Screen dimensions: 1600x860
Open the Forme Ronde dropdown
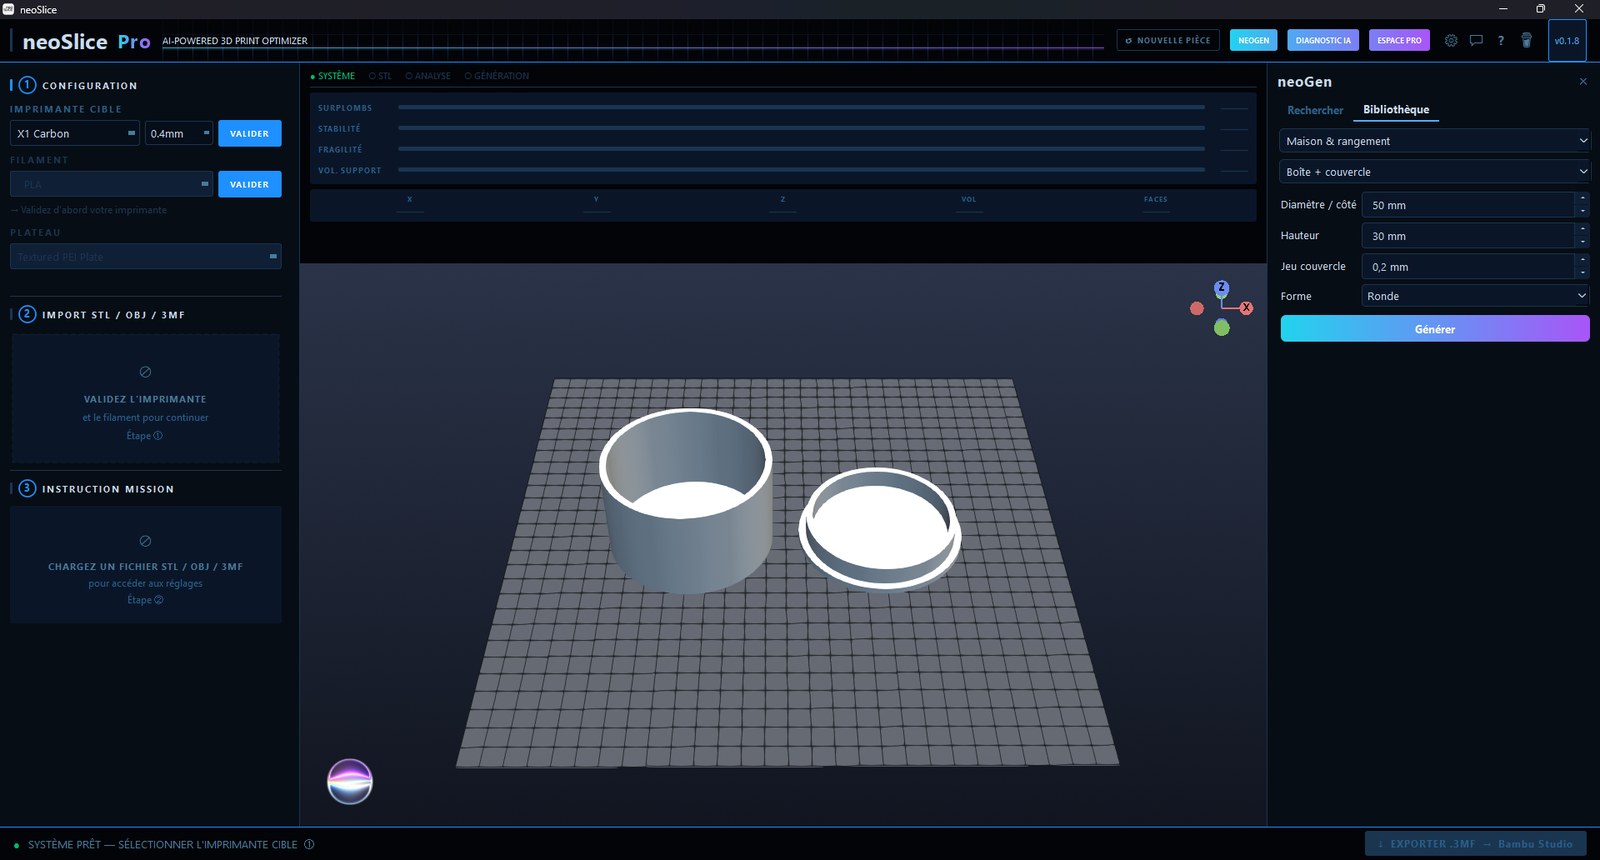point(1475,296)
